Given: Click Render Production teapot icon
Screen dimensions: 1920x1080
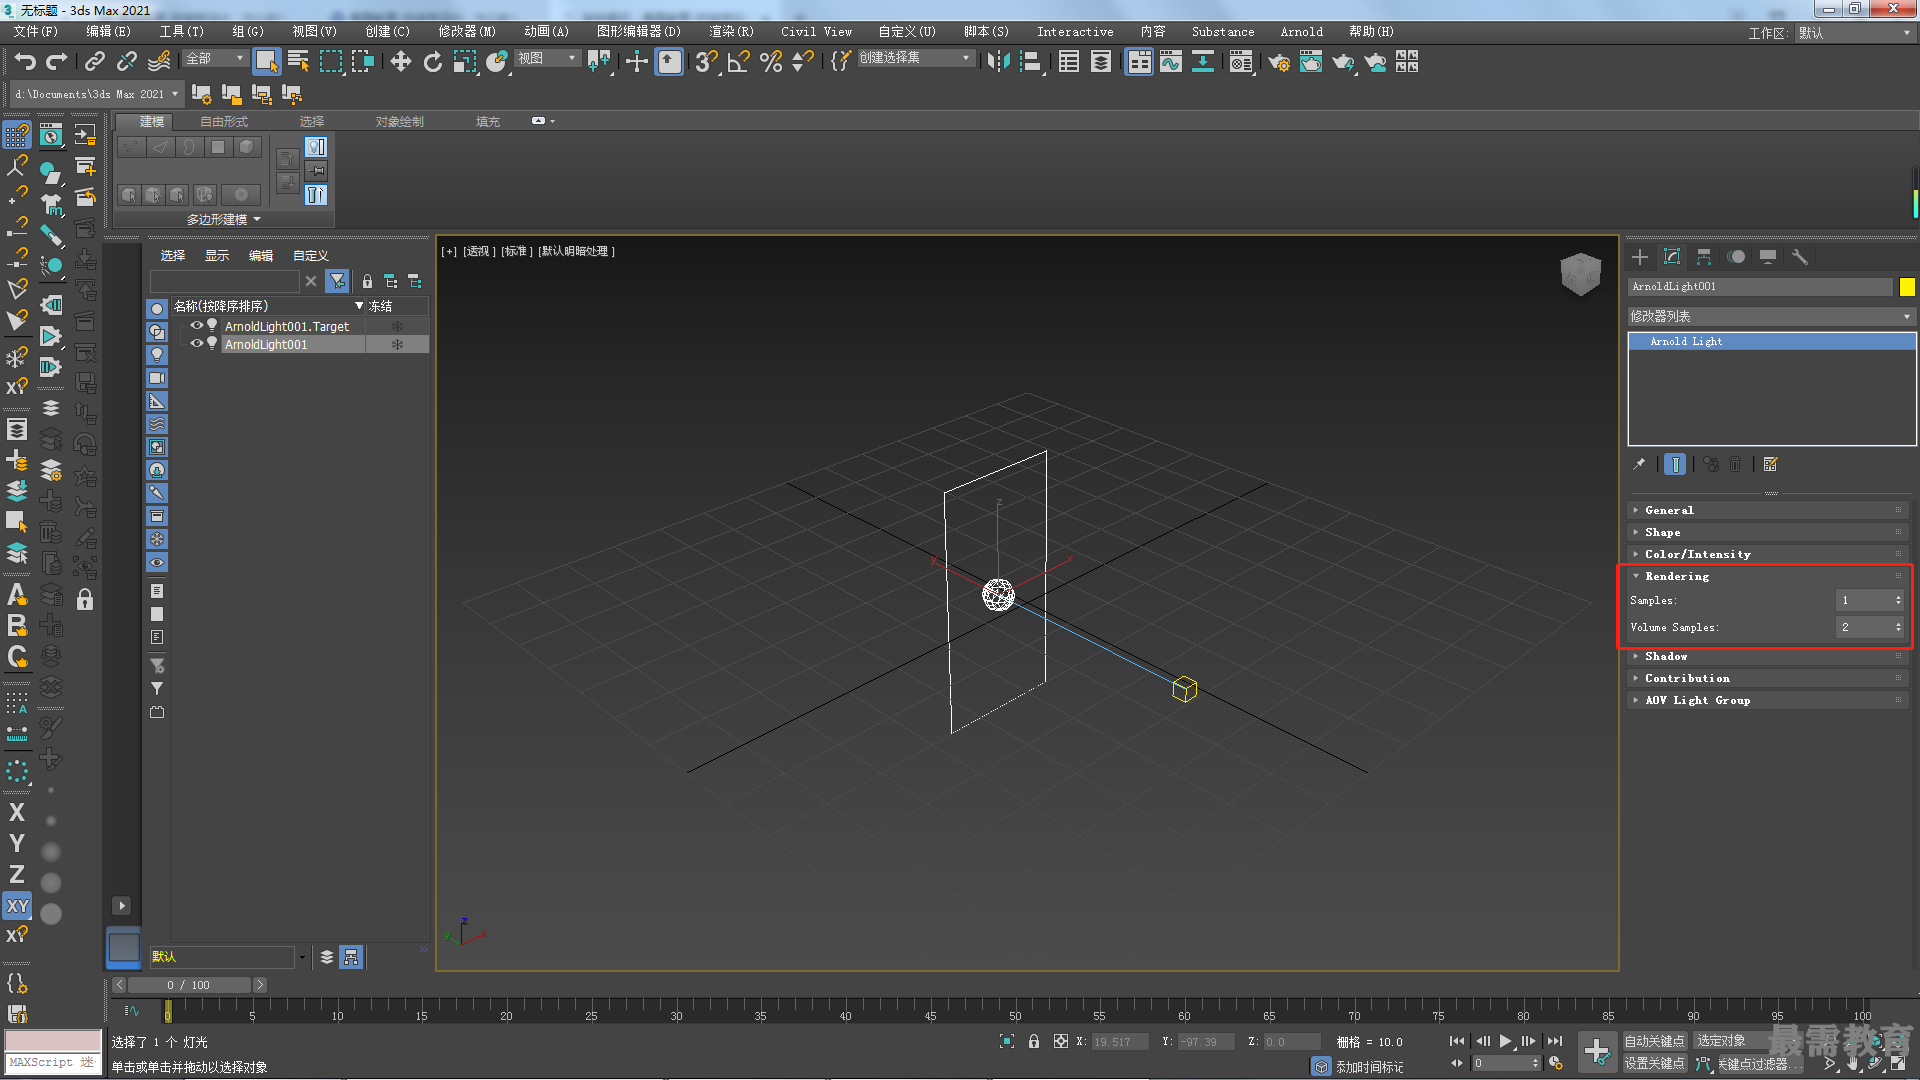Looking at the screenshot, I should [1343, 62].
